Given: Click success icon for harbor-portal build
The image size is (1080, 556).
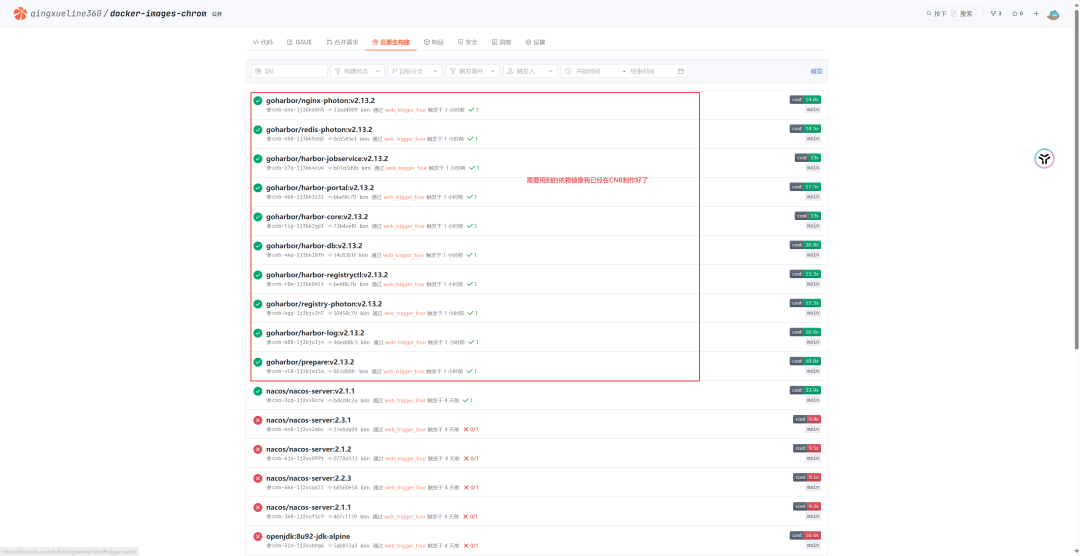Looking at the screenshot, I should point(258,187).
